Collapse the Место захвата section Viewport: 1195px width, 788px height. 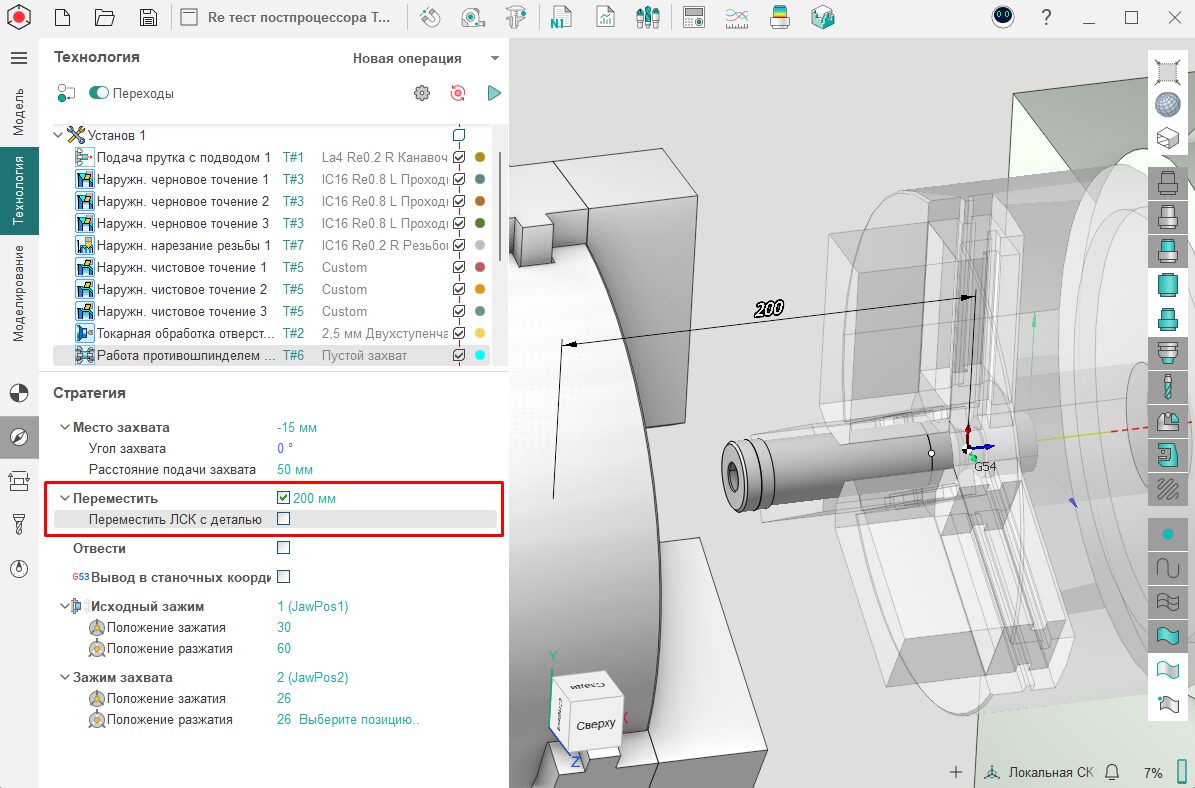64,427
